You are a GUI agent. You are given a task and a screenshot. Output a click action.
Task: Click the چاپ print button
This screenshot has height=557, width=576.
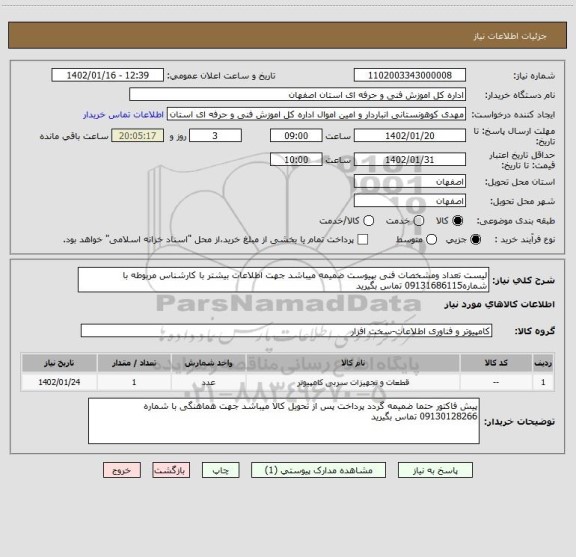point(221,470)
